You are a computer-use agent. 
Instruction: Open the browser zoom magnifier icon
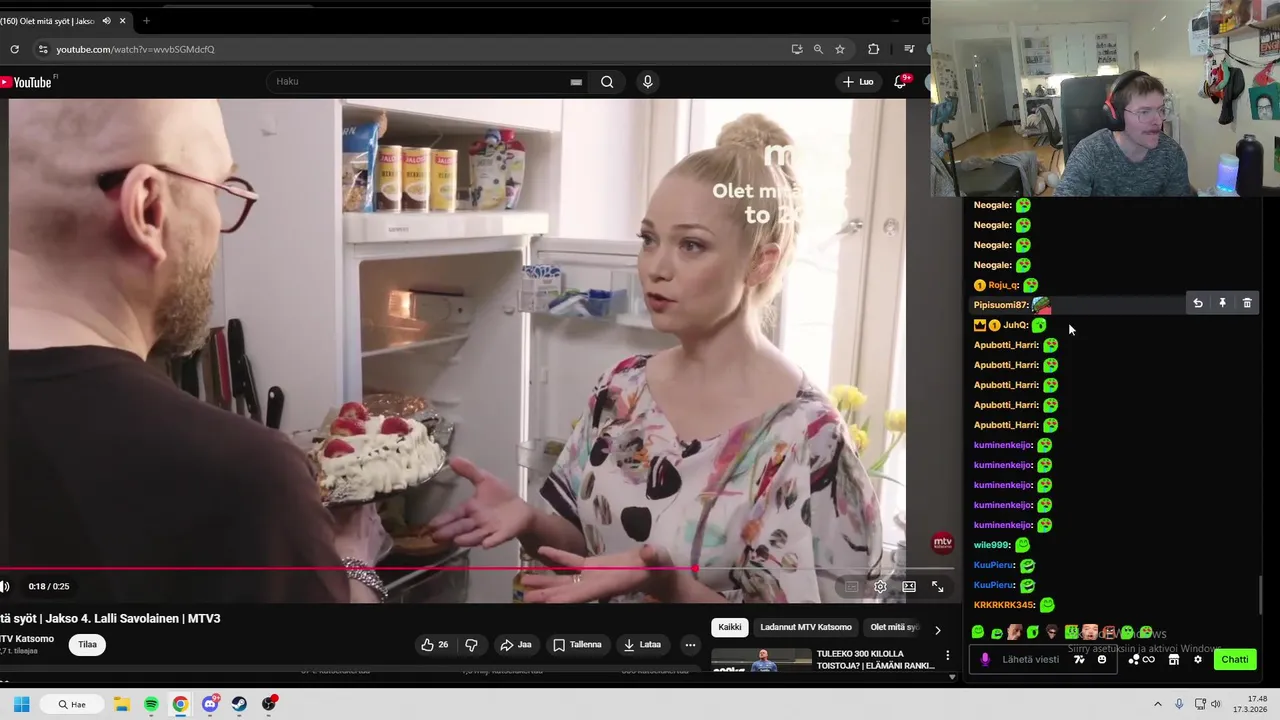pyautogui.click(x=818, y=49)
